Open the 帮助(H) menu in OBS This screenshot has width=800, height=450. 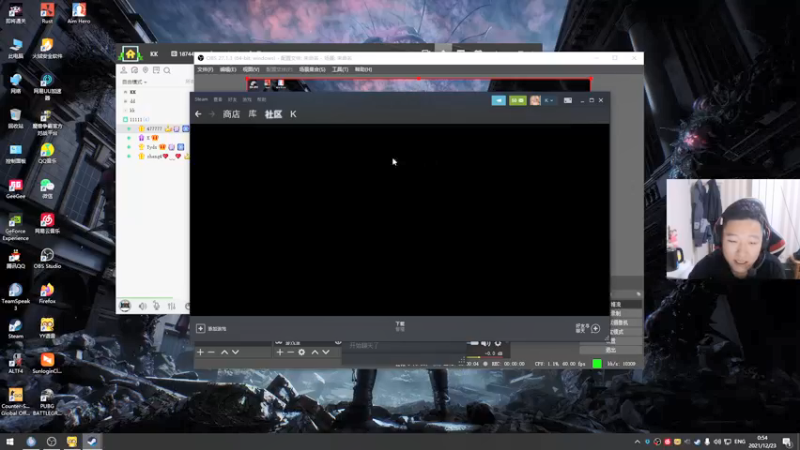click(x=363, y=69)
